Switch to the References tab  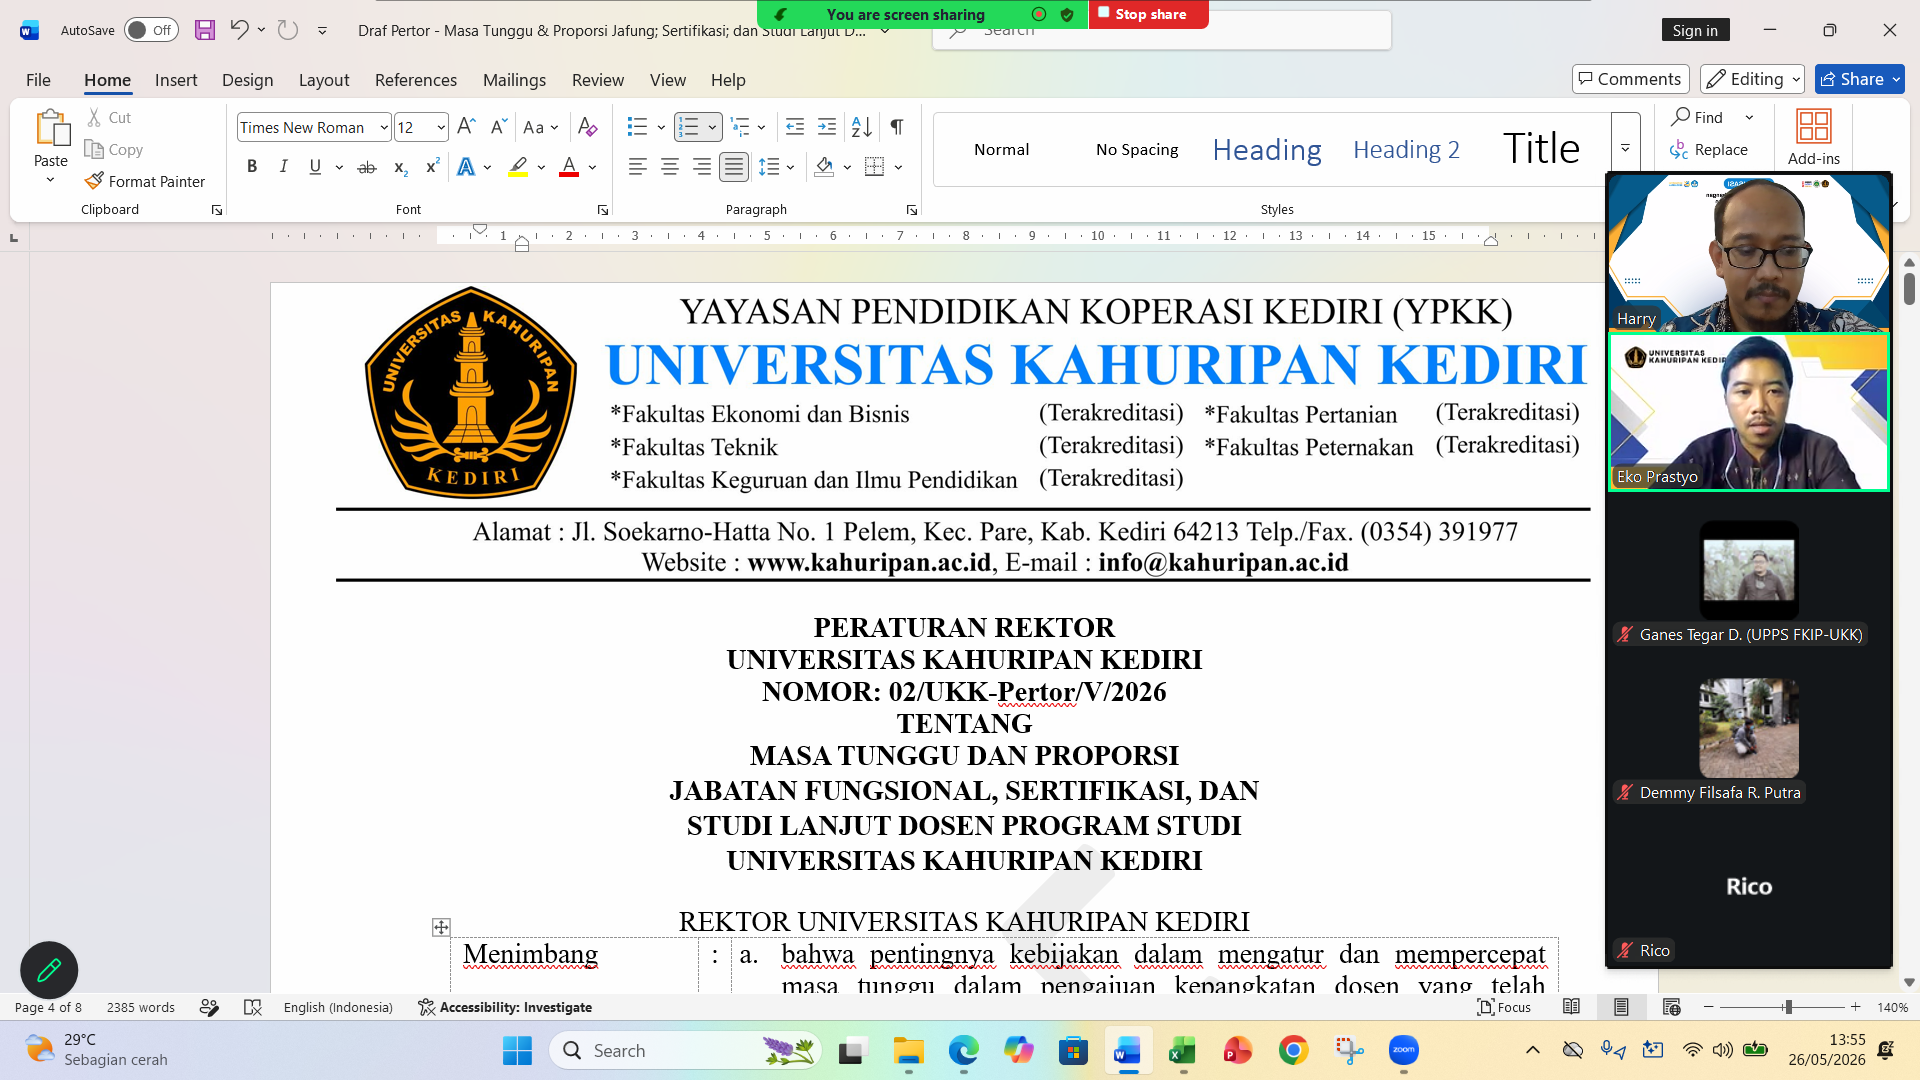point(416,80)
